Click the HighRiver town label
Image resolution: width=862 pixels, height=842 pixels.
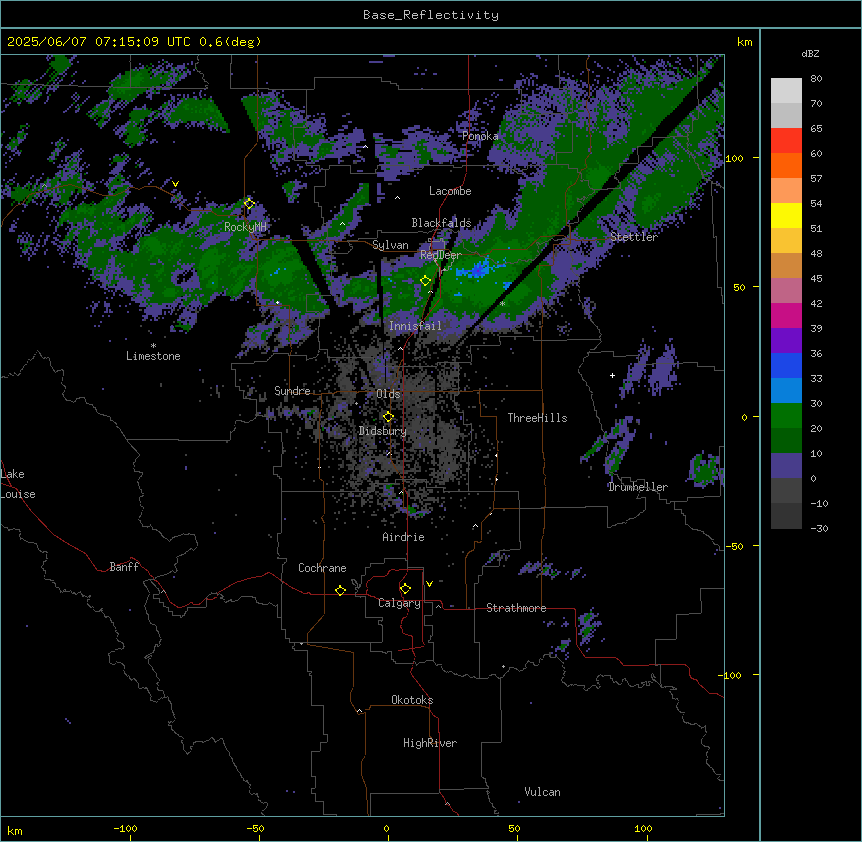click(430, 743)
